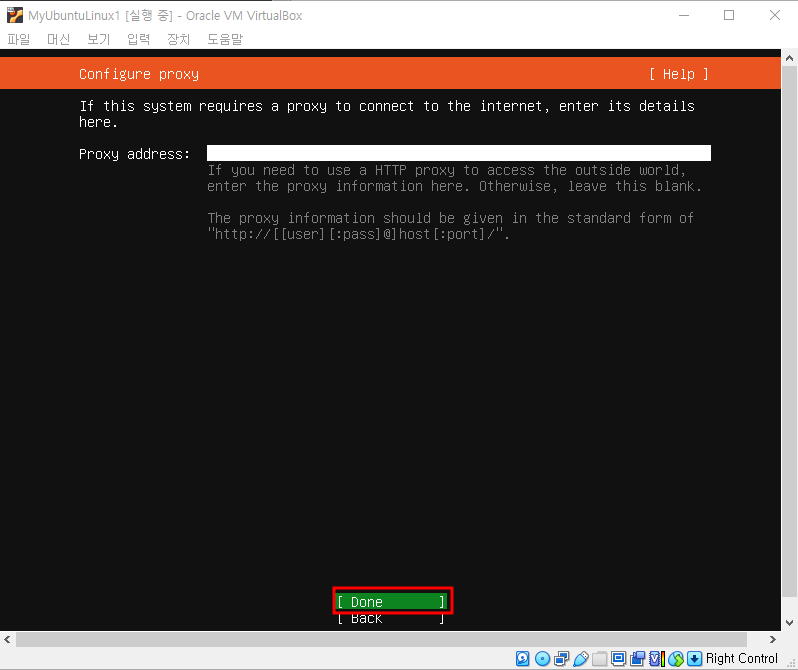Click the mouse integration status icon
Viewport: 798px width, 670px height.
coord(676,658)
